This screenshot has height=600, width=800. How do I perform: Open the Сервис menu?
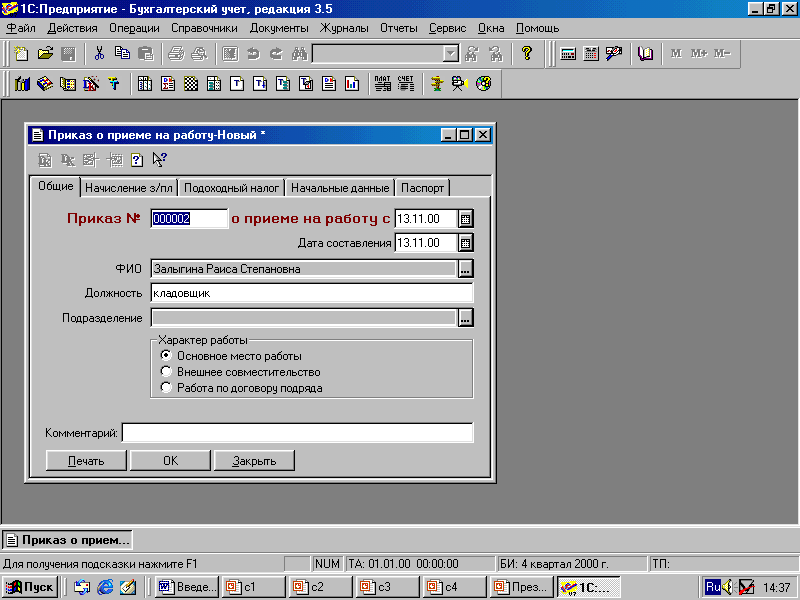(x=447, y=29)
